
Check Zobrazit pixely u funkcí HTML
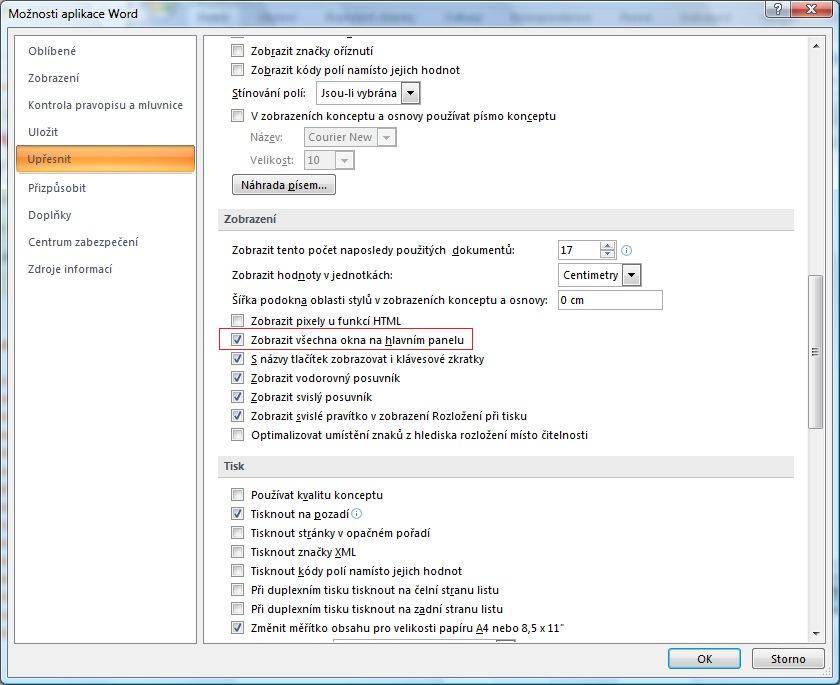pyautogui.click(x=237, y=321)
